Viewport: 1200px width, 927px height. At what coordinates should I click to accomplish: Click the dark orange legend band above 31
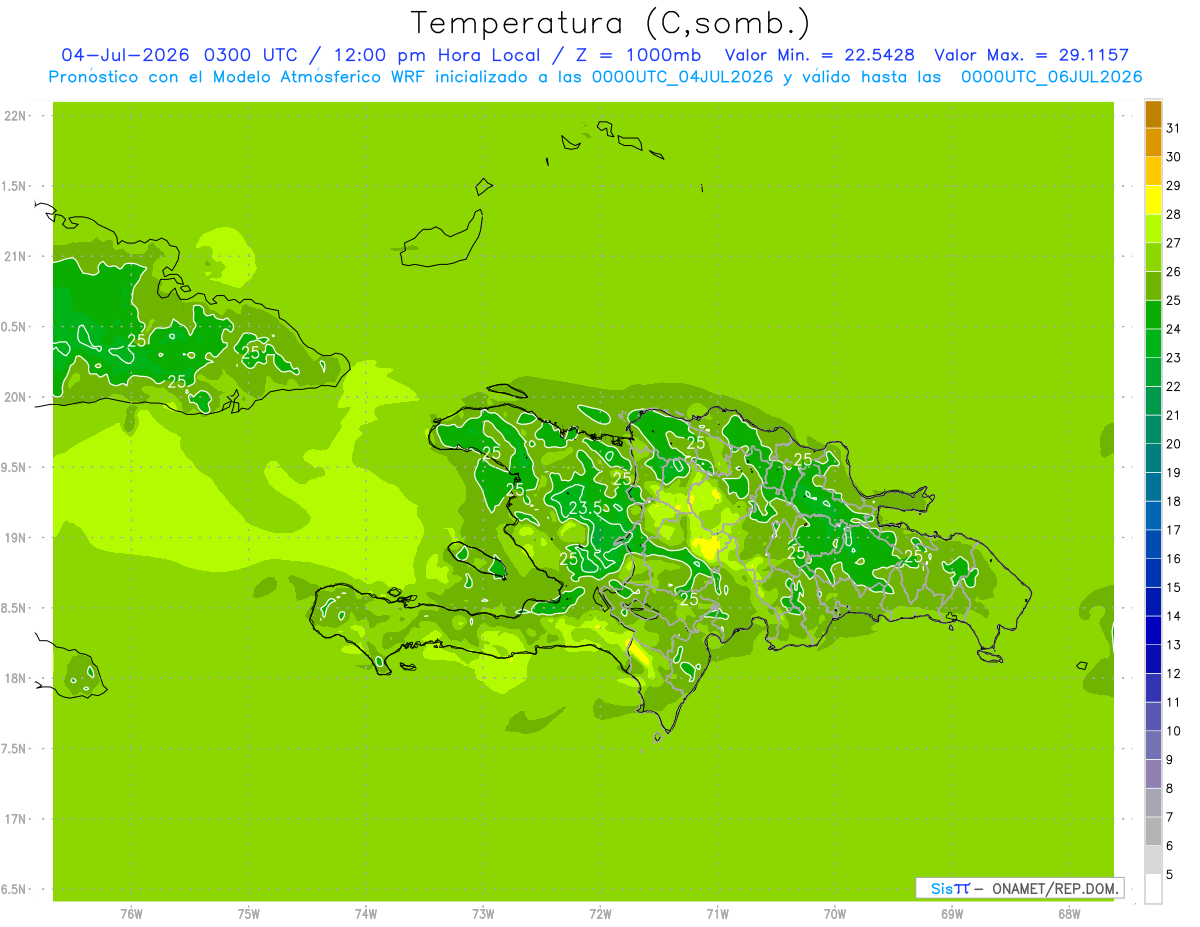(1153, 114)
